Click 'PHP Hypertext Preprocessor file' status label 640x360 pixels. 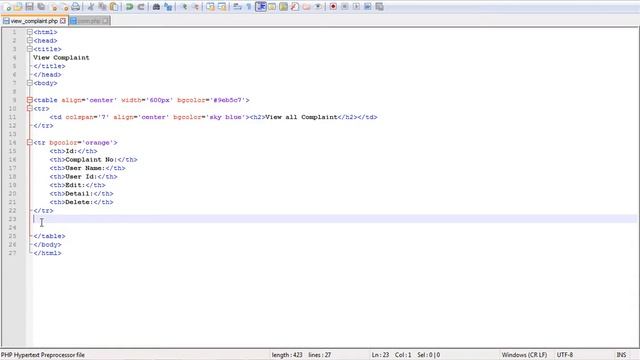[x=42, y=355]
